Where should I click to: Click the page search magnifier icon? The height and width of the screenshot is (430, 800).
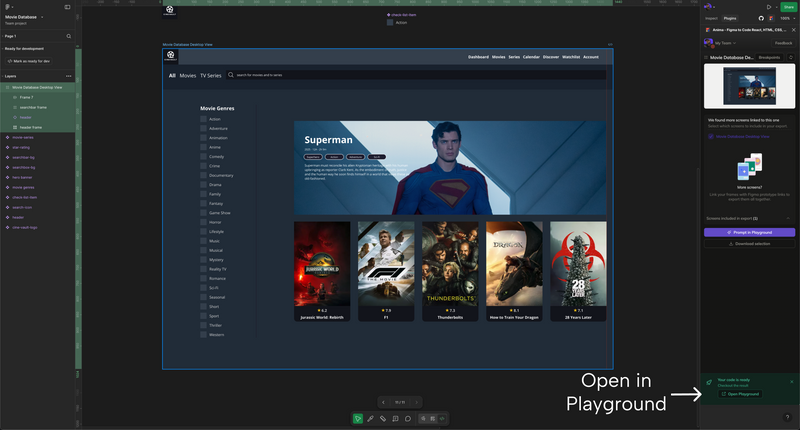pyautogui.click(x=69, y=36)
